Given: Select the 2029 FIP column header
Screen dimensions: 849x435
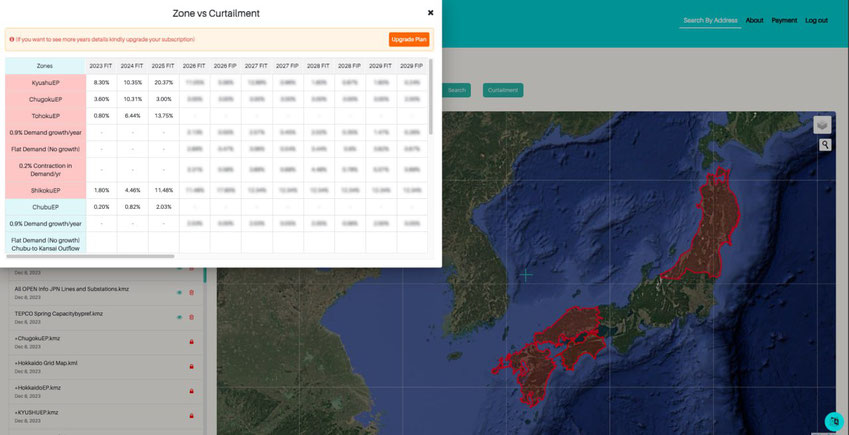Looking at the screenshot, I should (x=412, y=66).
